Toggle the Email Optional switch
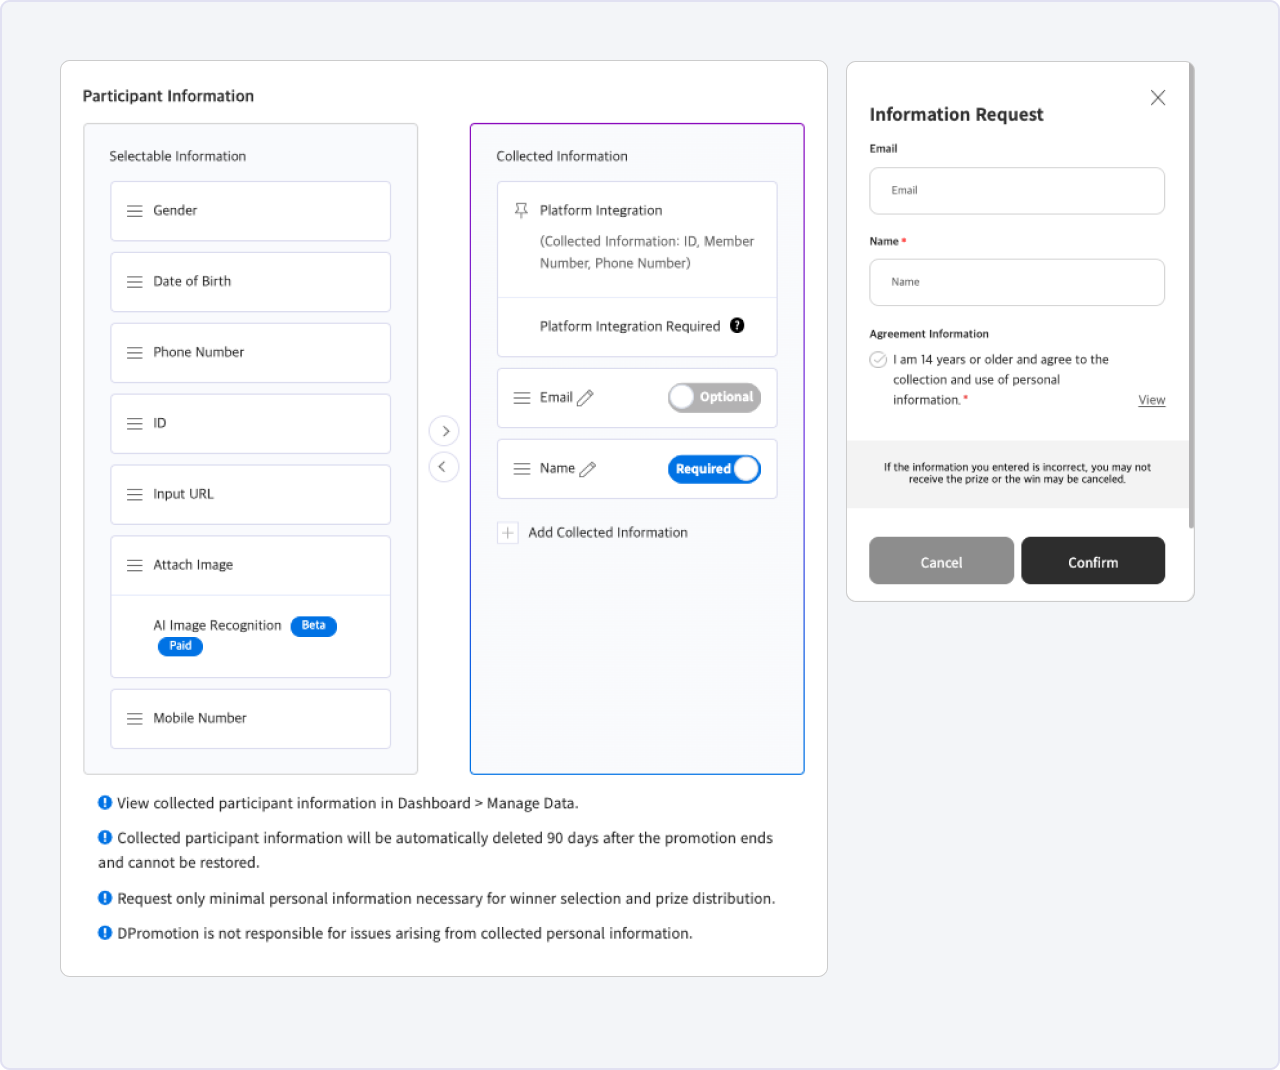Image resolution: width=1280 pixels, height=1070 pixels. pos(714,398)
